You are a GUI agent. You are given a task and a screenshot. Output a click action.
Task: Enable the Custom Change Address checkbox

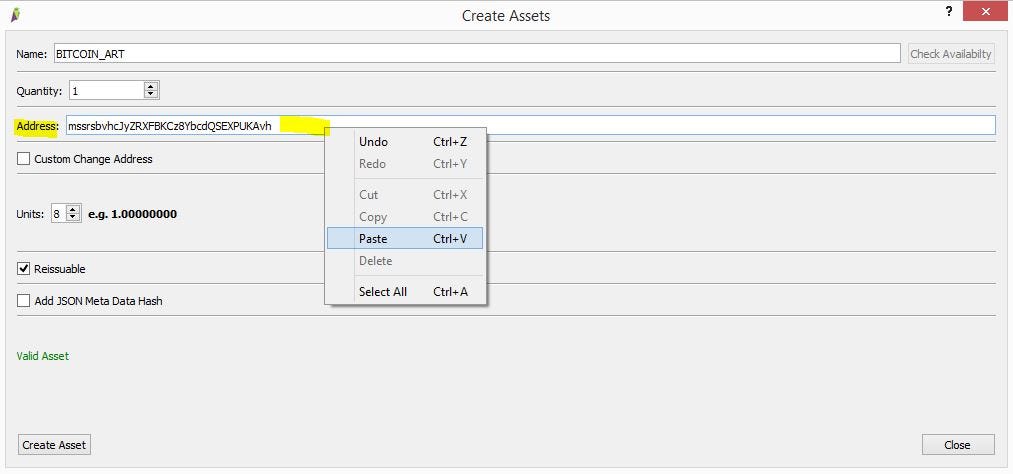23,159
